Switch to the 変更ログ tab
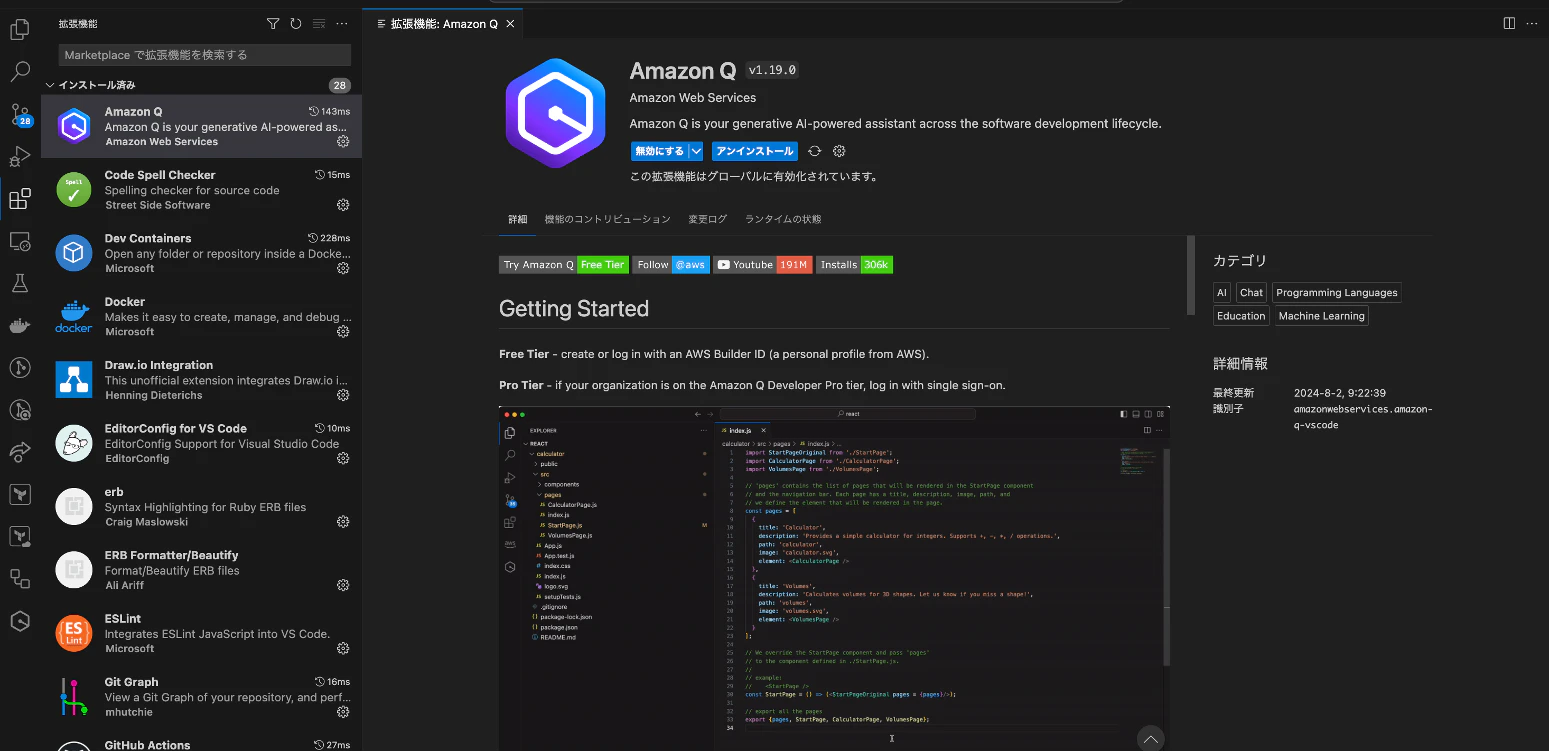1550x752 pixels. pos(707,219)
